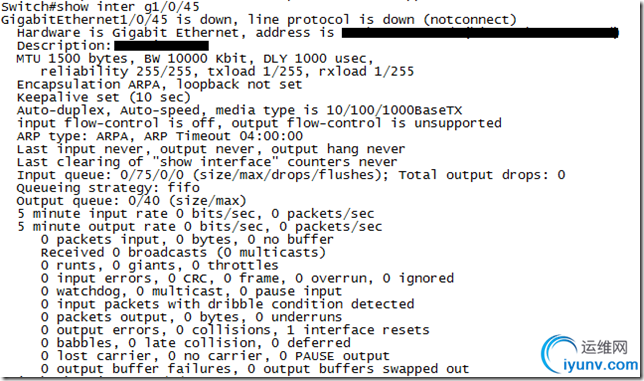Image resolution: width=644 pixels, height=381 pixels.
Task: Click the '5 minute input rate' line
Action: tap(196, 213)
